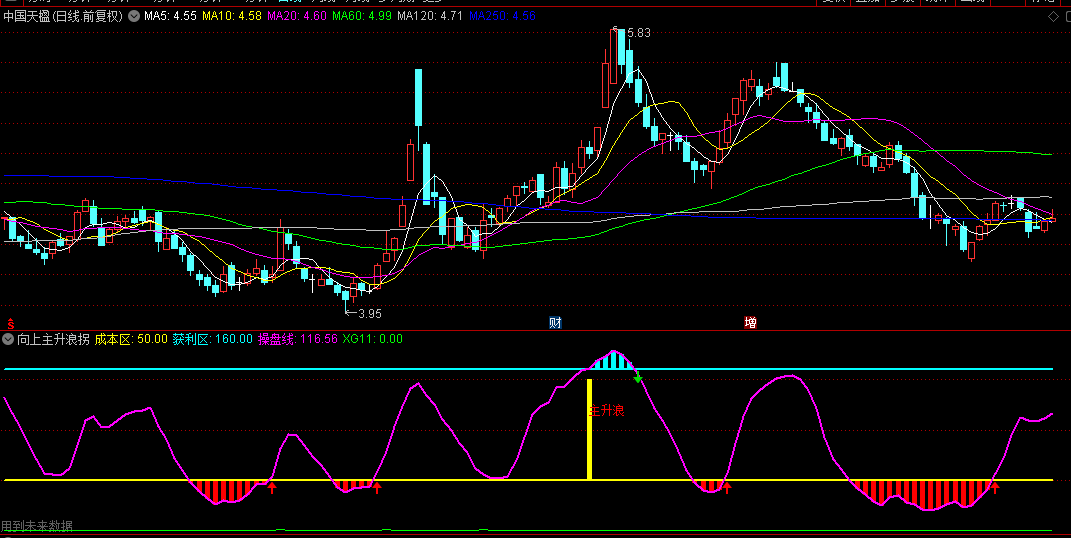Viewport: 1071px width, 538px height.
Task: Click the diamond icon at top-right corner
Action: point(1052,16)
